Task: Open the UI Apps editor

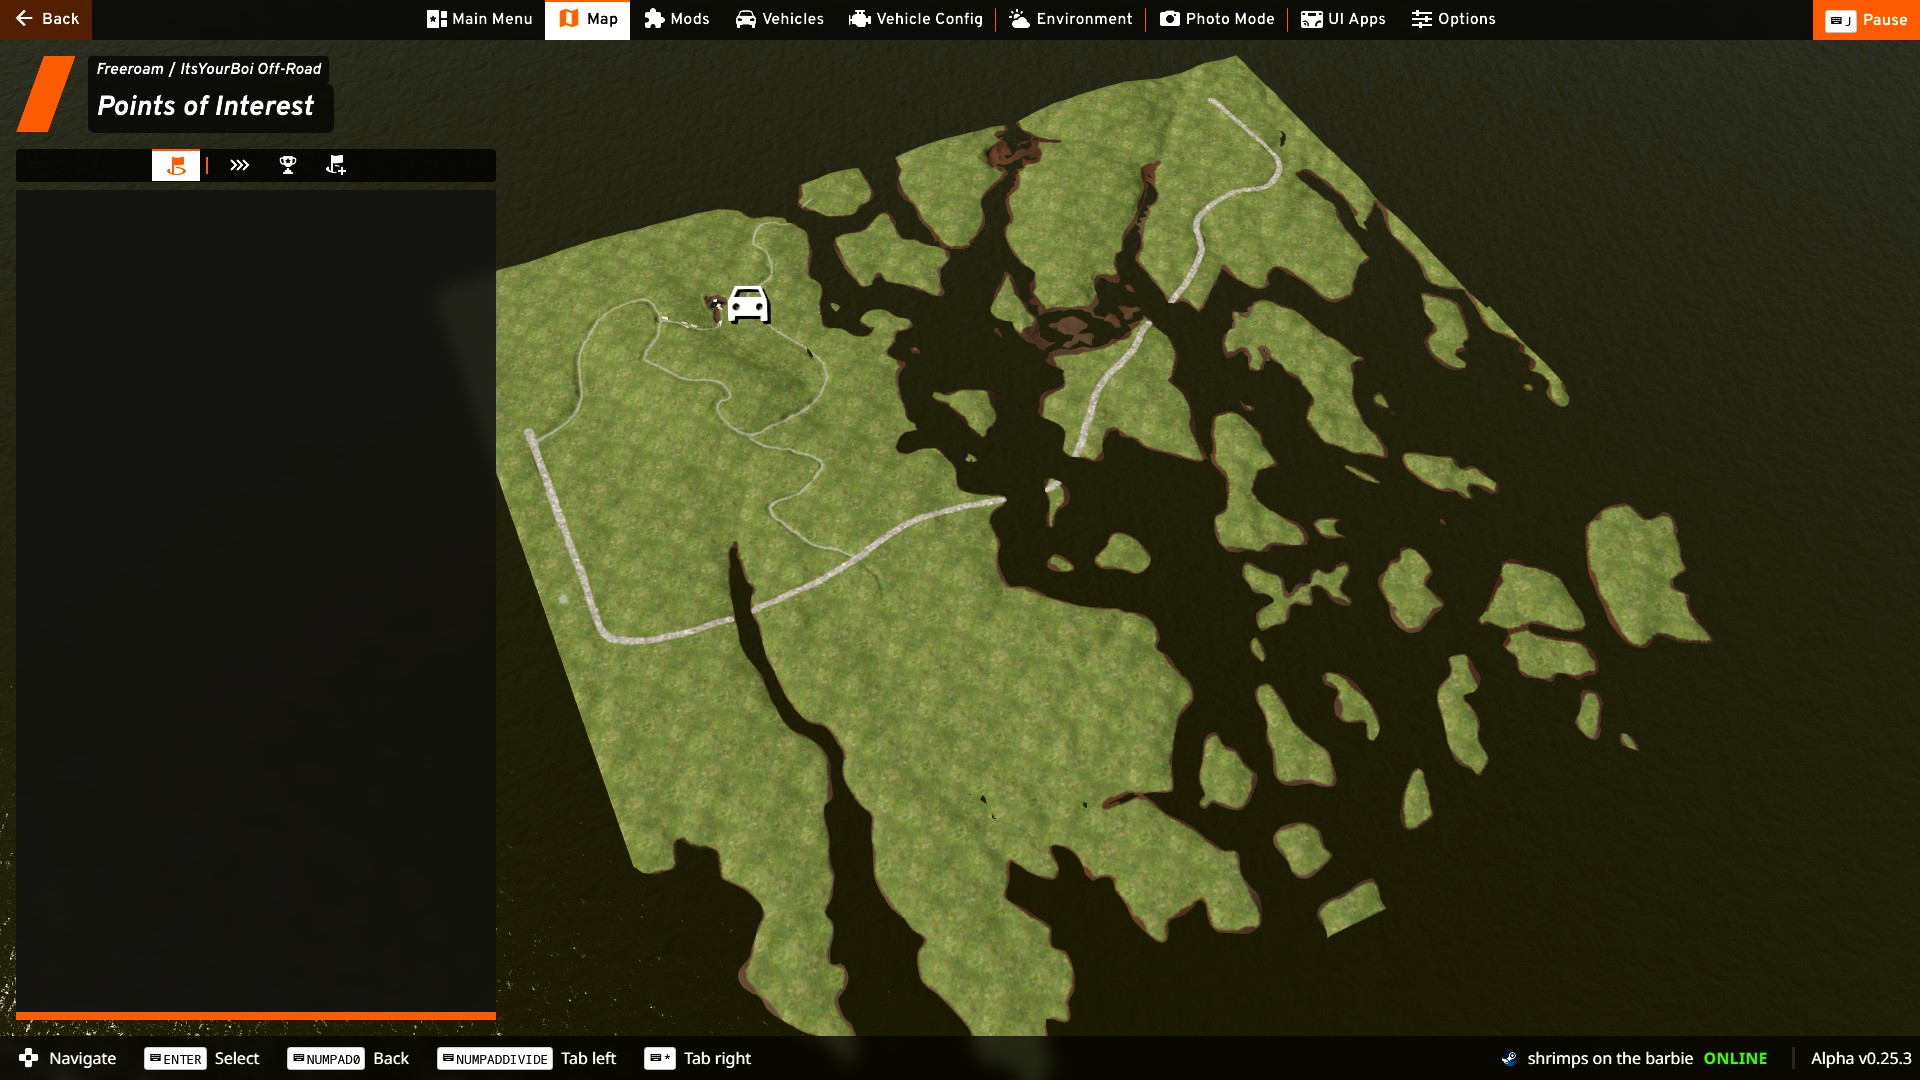Action: coord(1343,19)
